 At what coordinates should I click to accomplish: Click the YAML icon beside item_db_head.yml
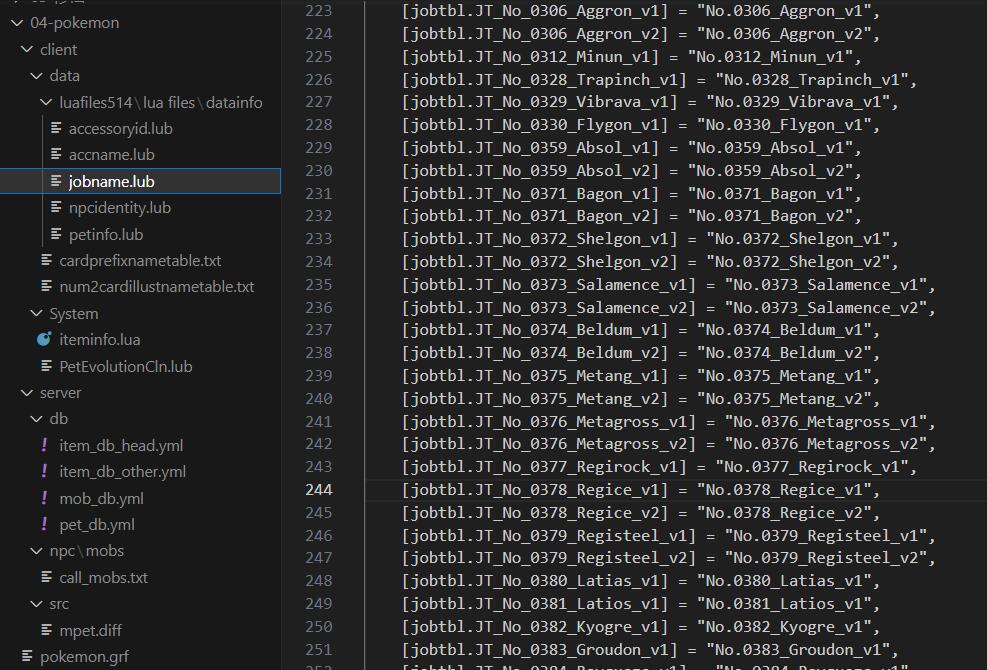tap(44, 446)
